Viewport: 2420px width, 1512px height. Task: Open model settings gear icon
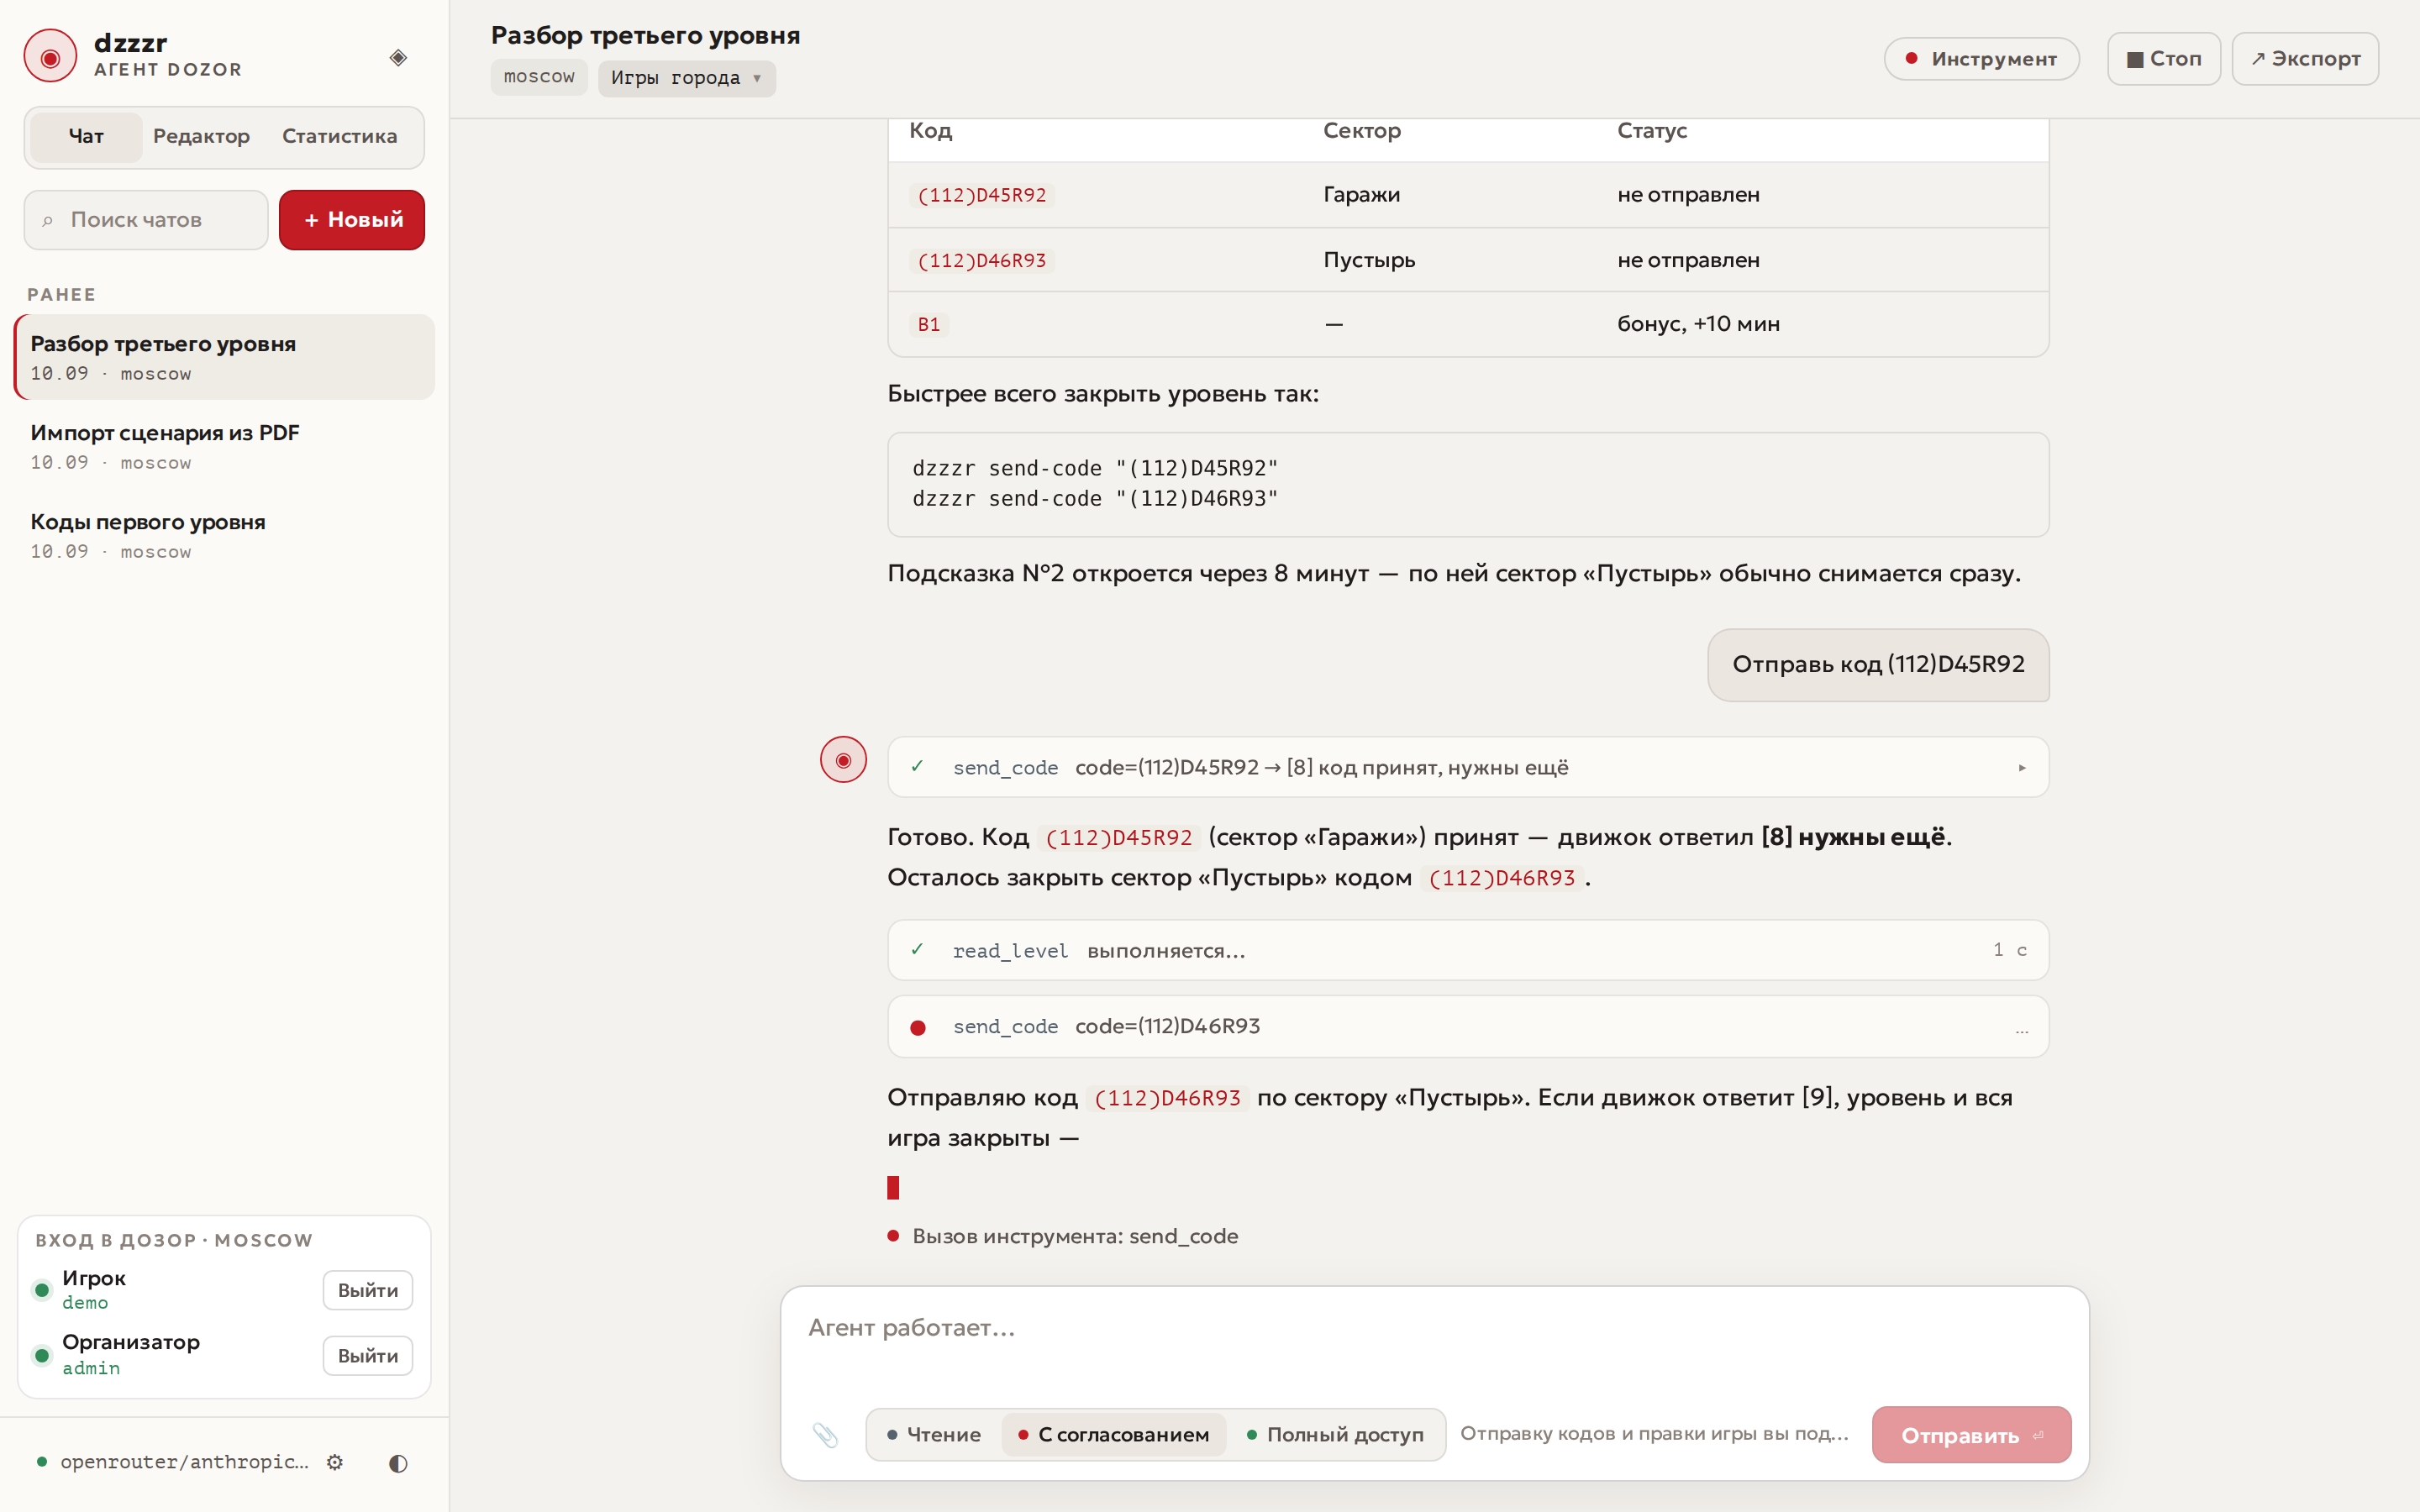[x=335, y=1462]
